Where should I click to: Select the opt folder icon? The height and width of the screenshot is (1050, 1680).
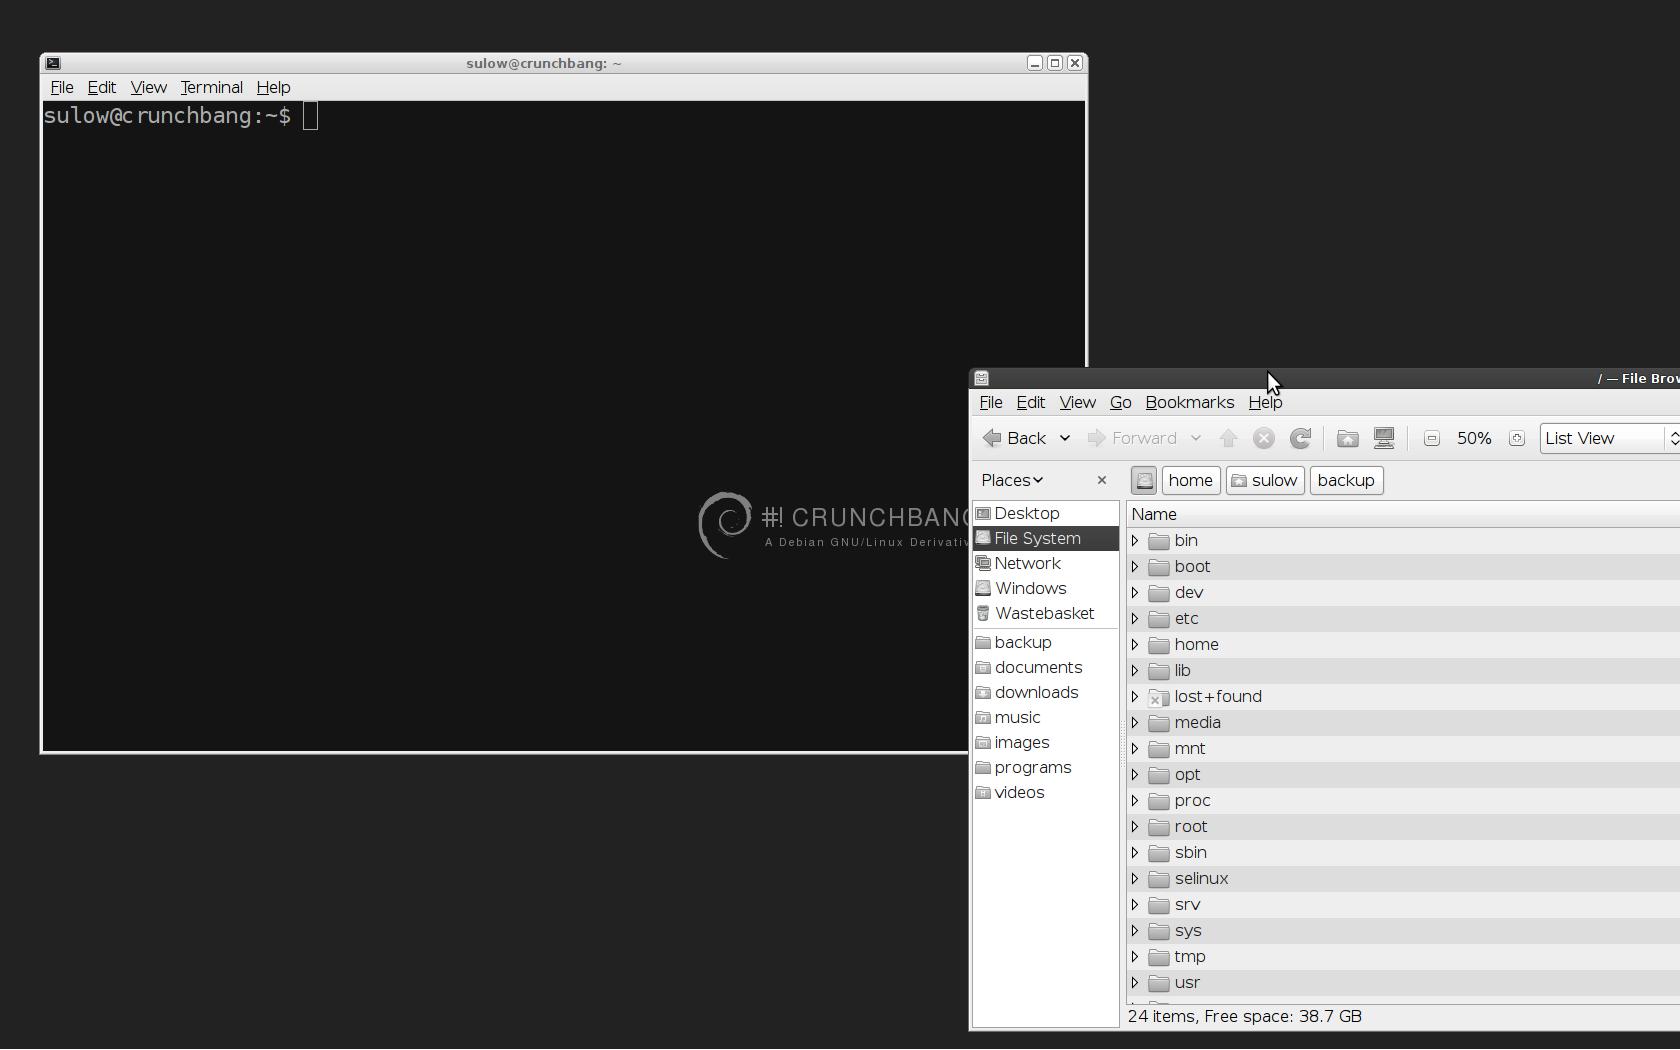pyautogui.click(x=1159, y=775)
